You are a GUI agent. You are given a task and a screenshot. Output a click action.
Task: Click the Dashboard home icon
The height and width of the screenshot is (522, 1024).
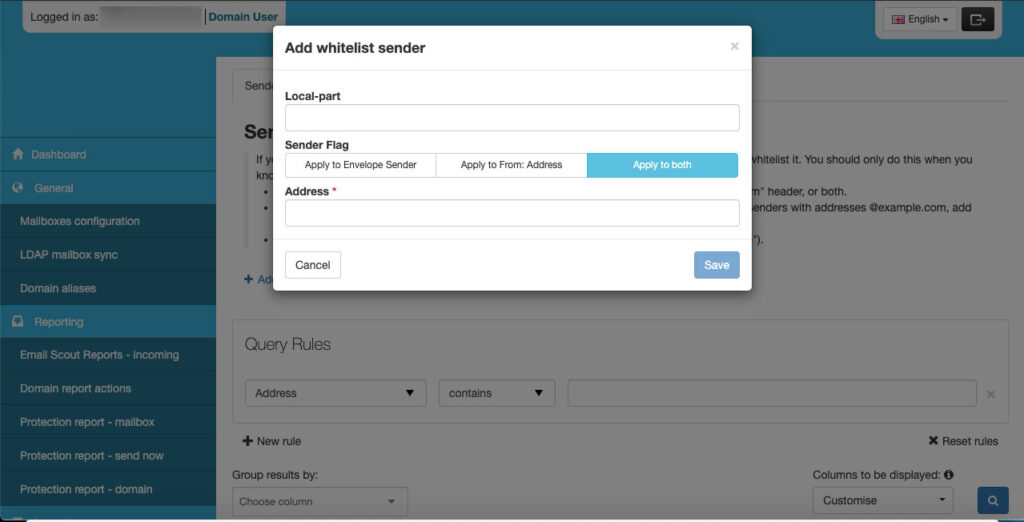tap(18, 155)
